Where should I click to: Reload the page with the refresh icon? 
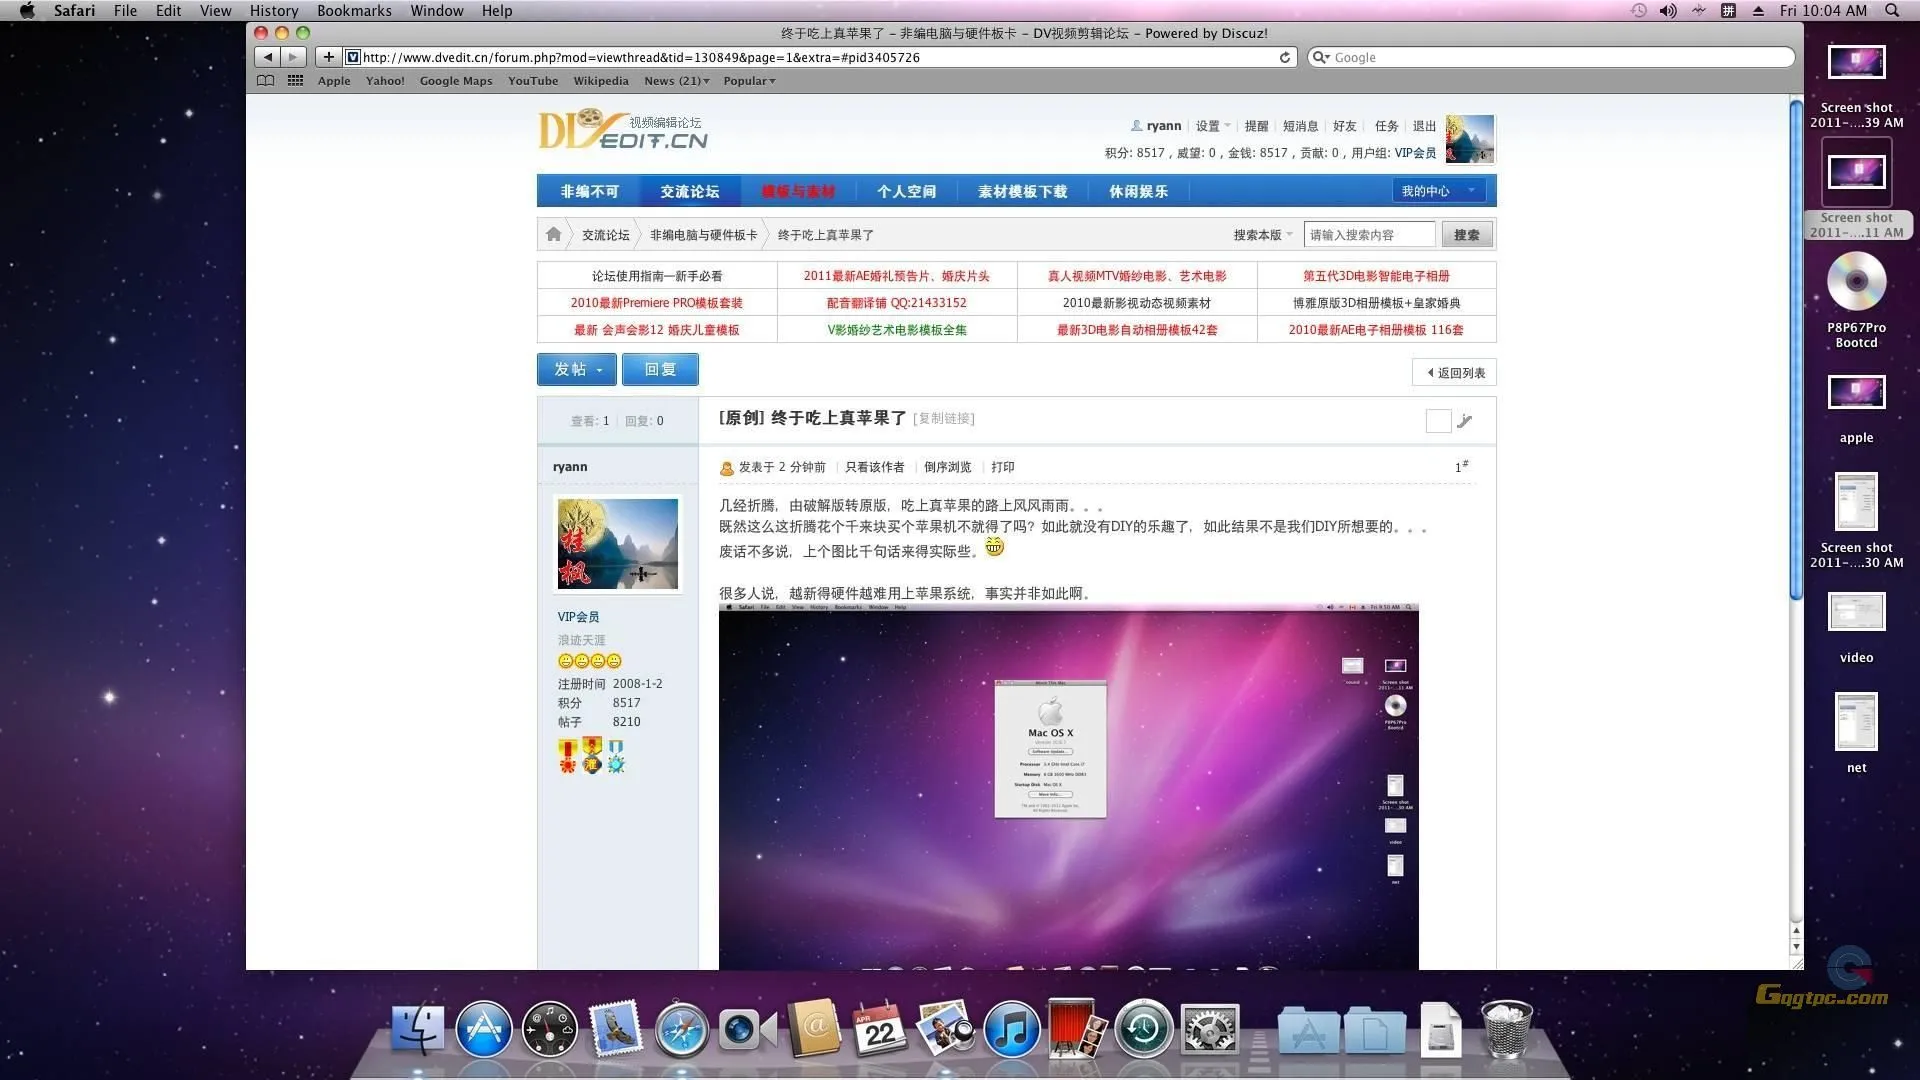(x=1285, y=57)
